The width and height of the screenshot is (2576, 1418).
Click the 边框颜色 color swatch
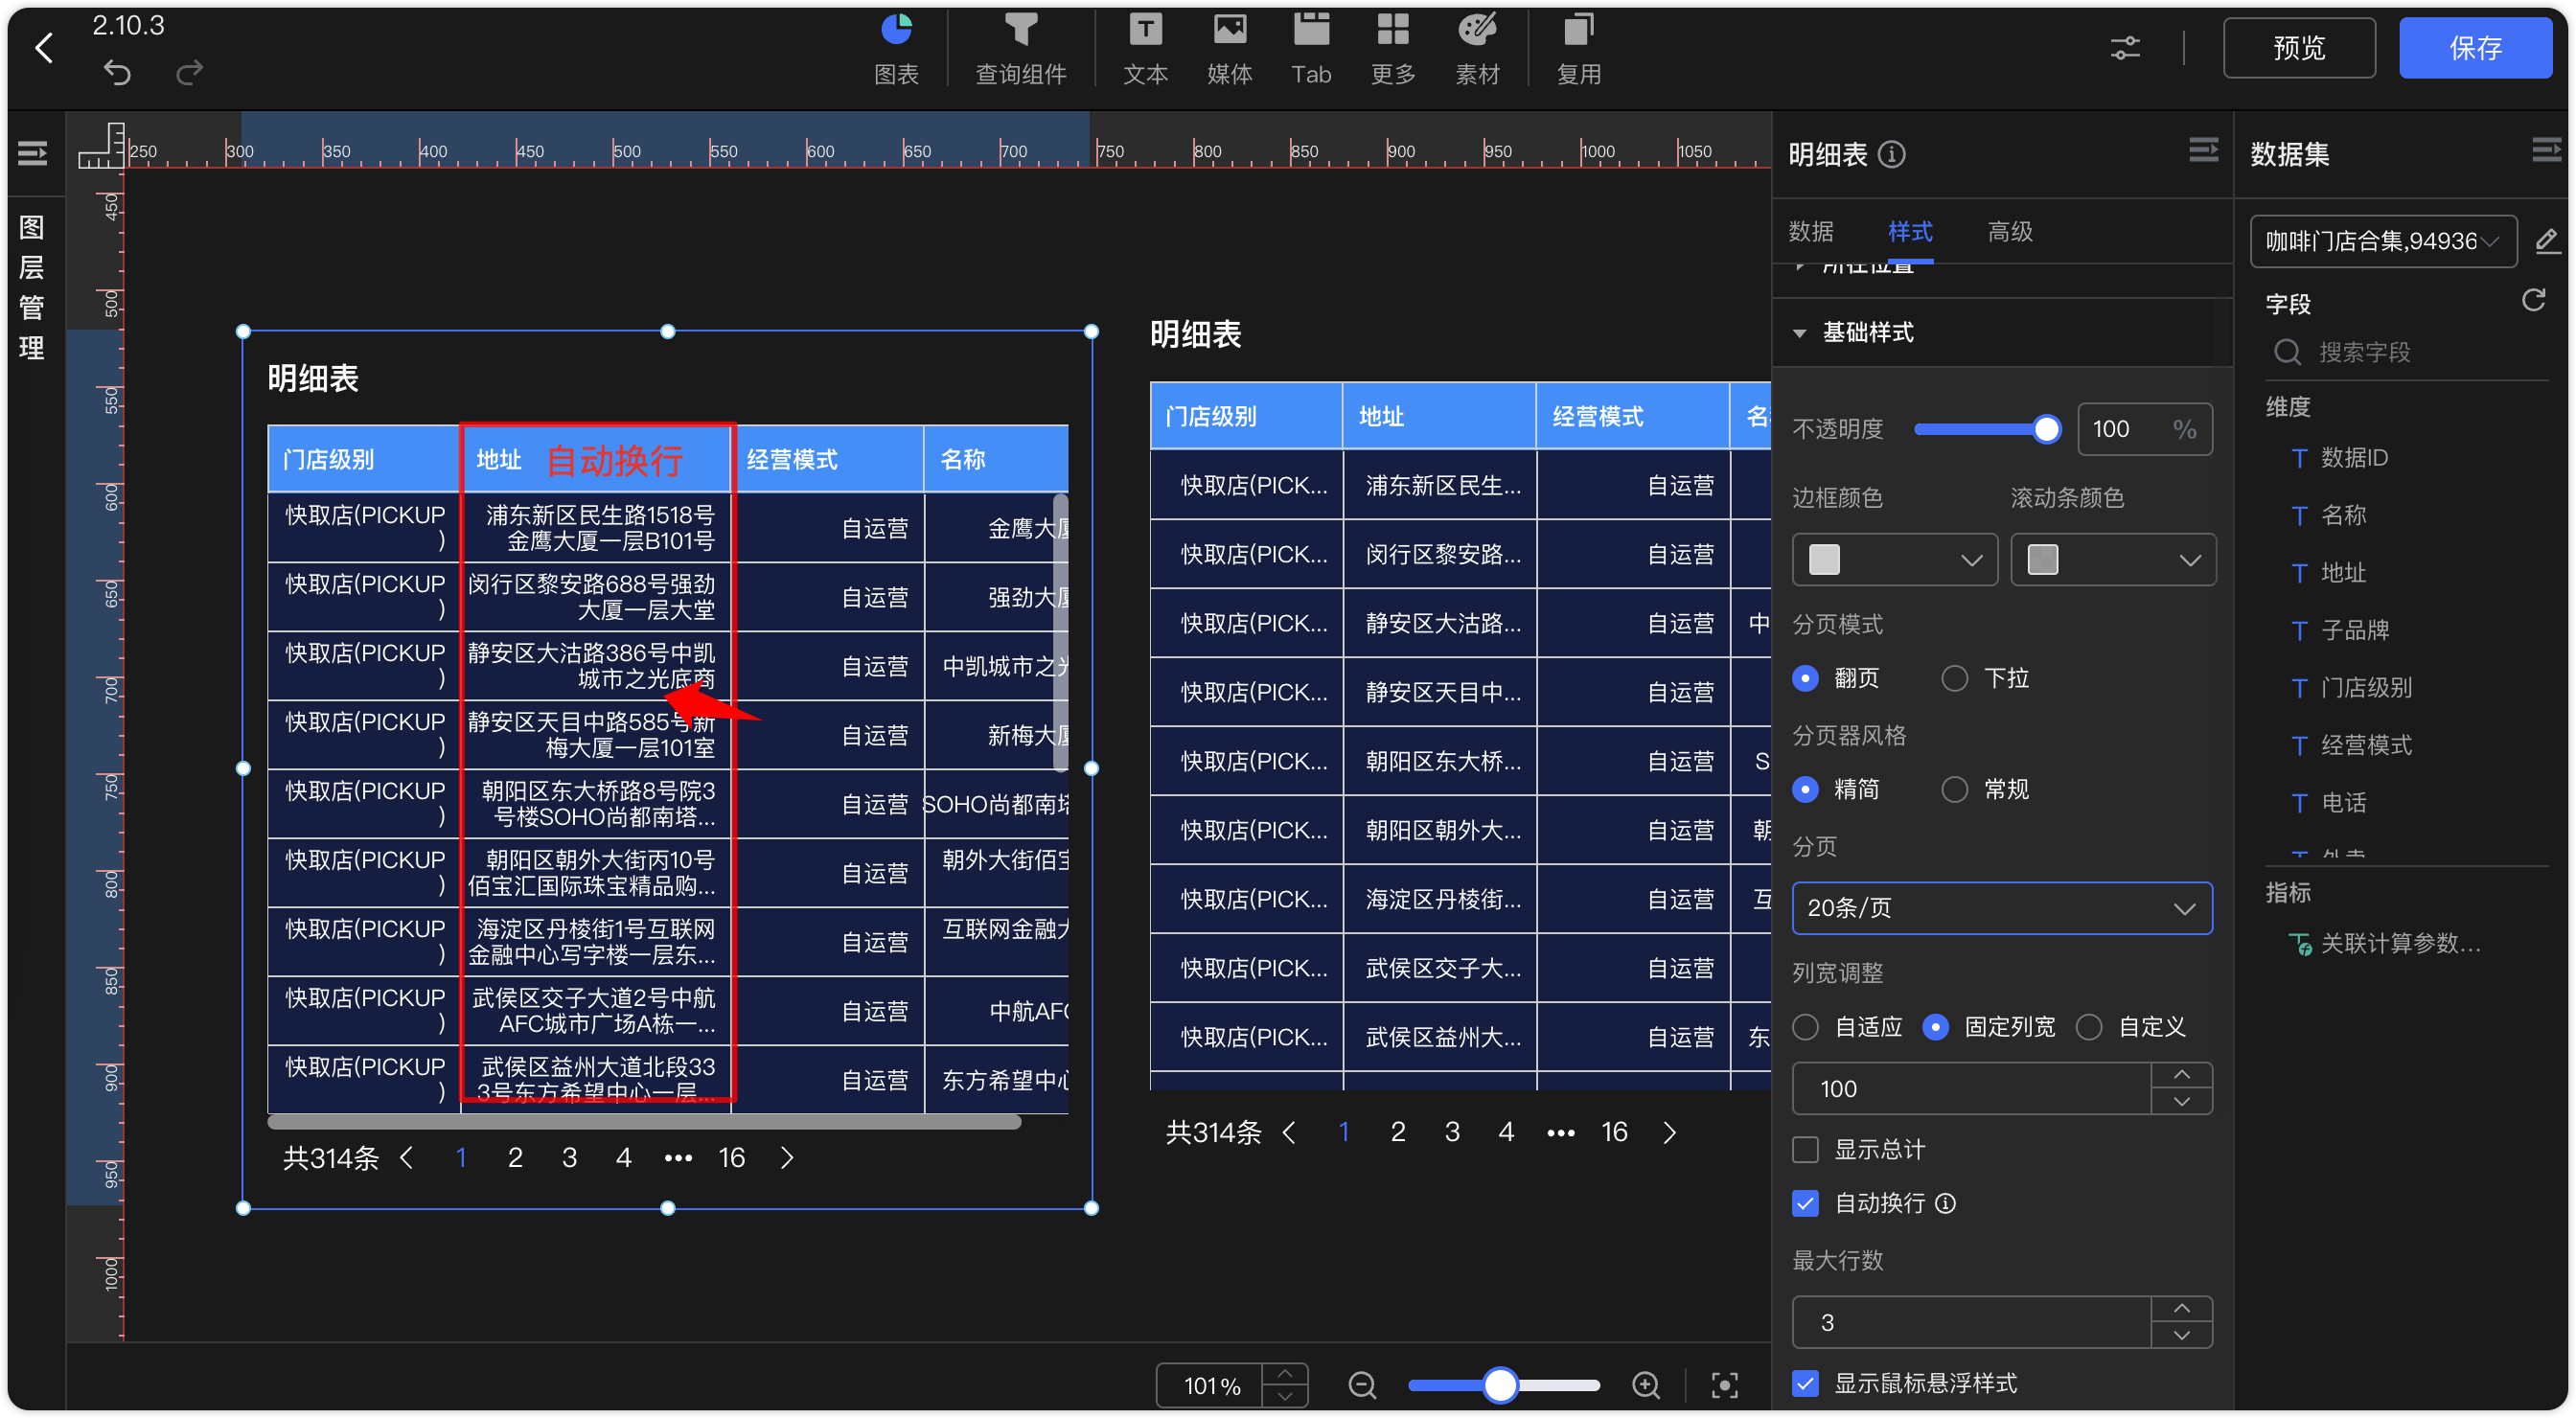(x=1824, y=559)
